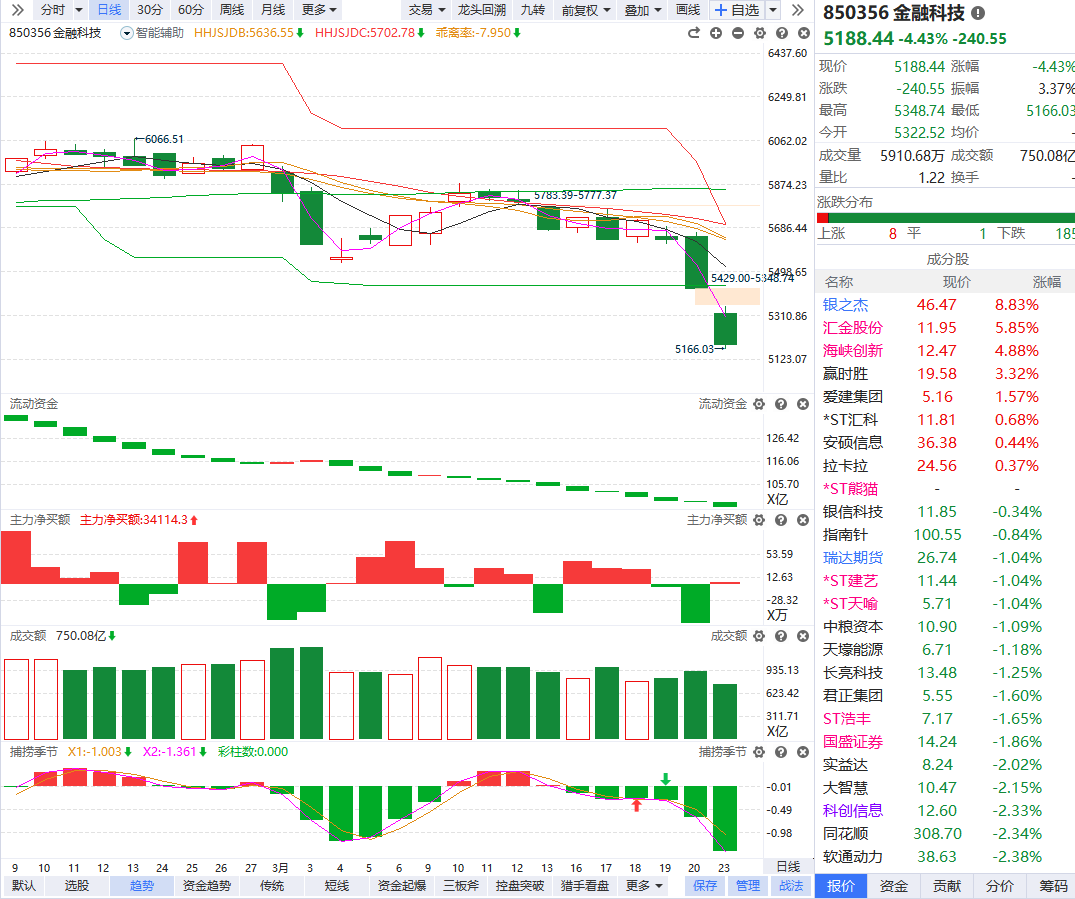Sort constituents by 涨幅 column header

1046,282
